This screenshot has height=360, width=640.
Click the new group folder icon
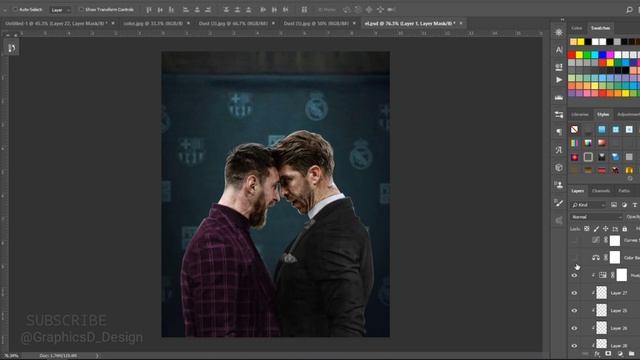click(x=632, y=353)
